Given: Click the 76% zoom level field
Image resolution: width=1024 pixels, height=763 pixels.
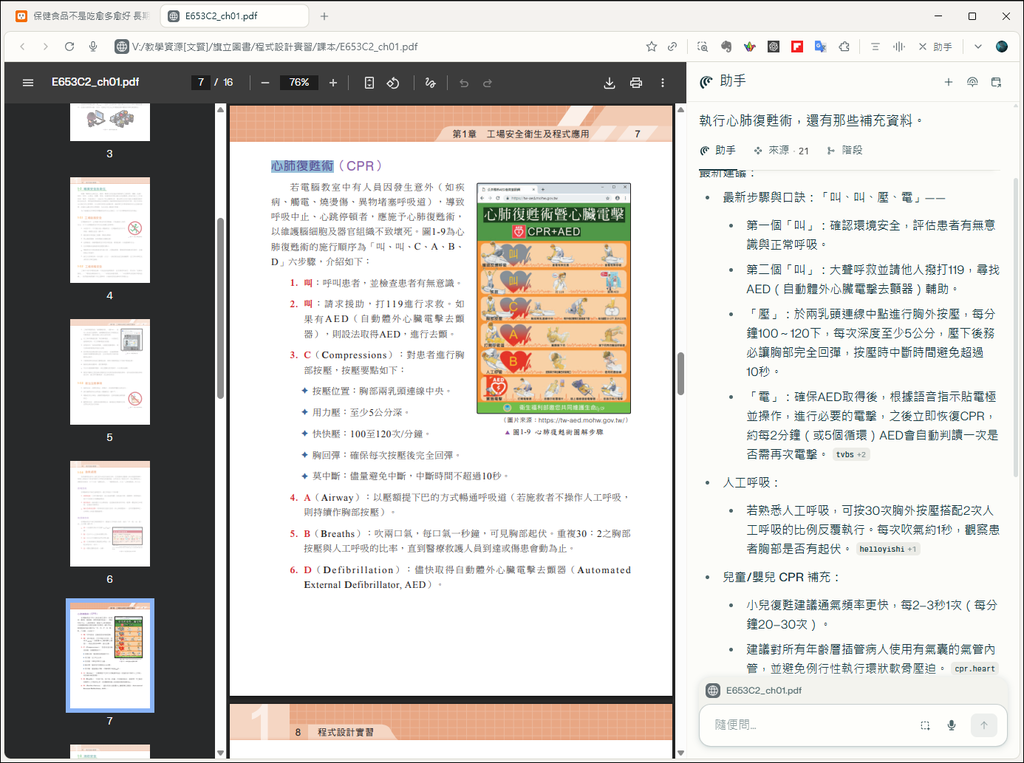Looking at the screenshot, I should click(299, 82).
